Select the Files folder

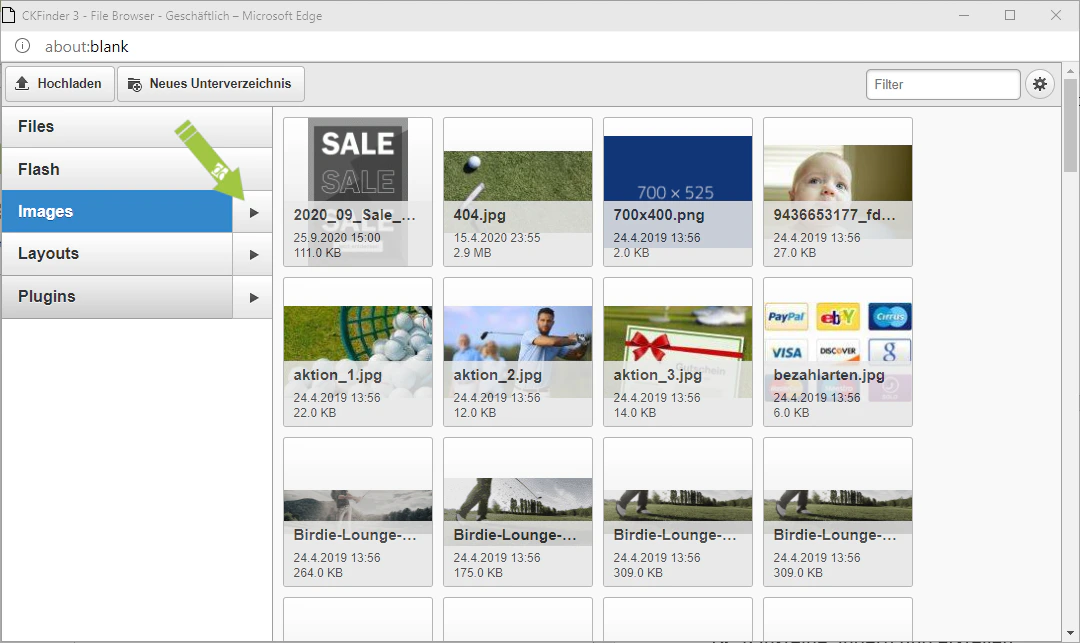pyautogui.click(x=136, y=127)
